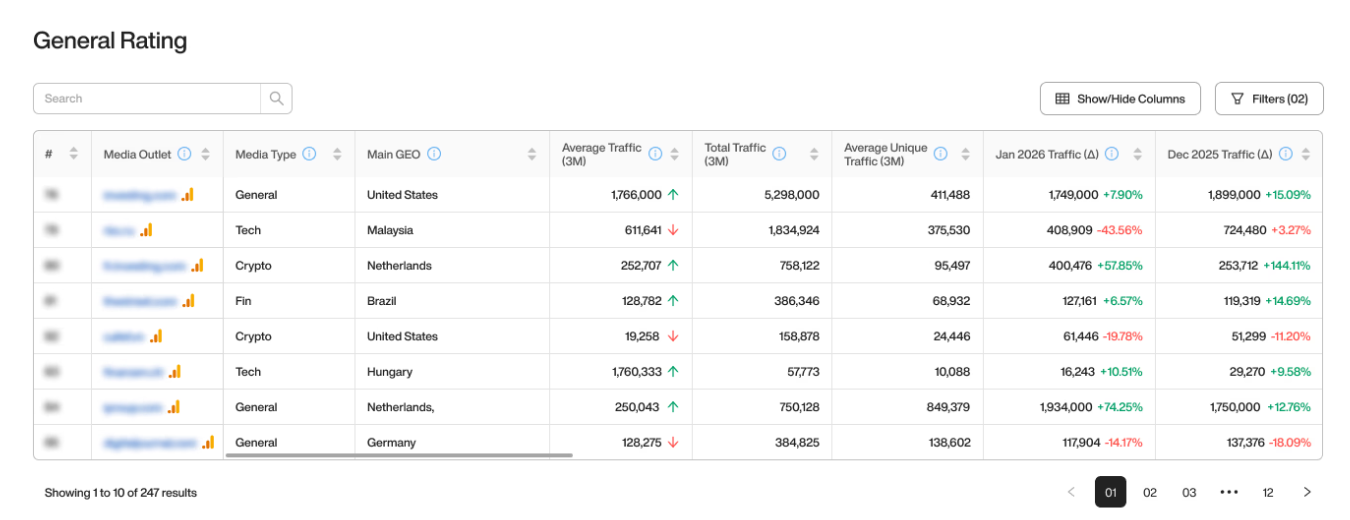Click analytics bar icon in Malaysia row
This screenshot has height=520, width=1350.
(x=146, y=230)
